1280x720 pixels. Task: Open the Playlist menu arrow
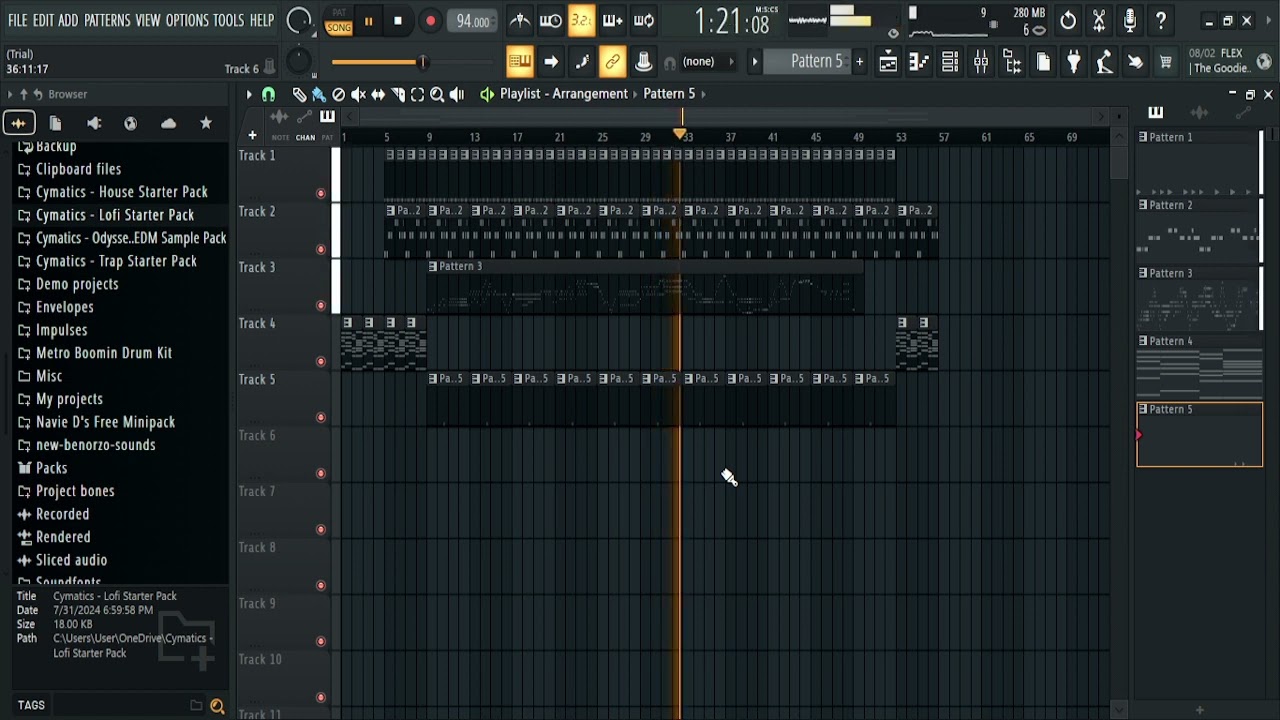pyautogui.click(x=249, y=94)
